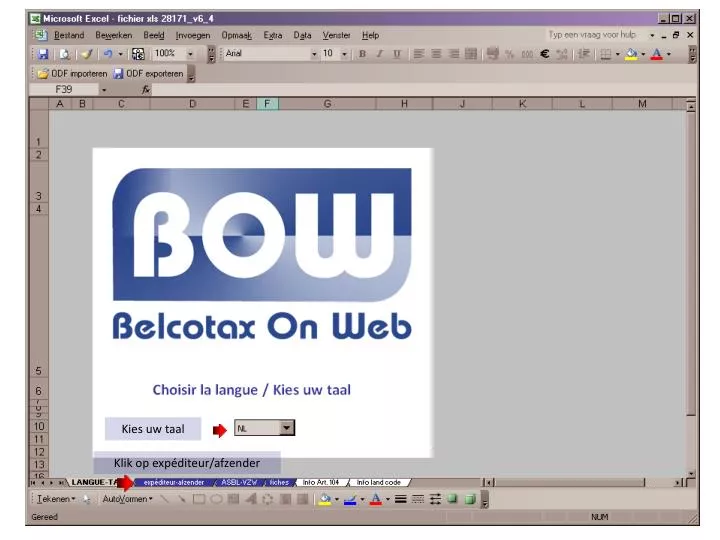Image resolution: width=720 pixels, height=540 pixels.
Task: Center text with the toolbar button
Action: (436, 54)
